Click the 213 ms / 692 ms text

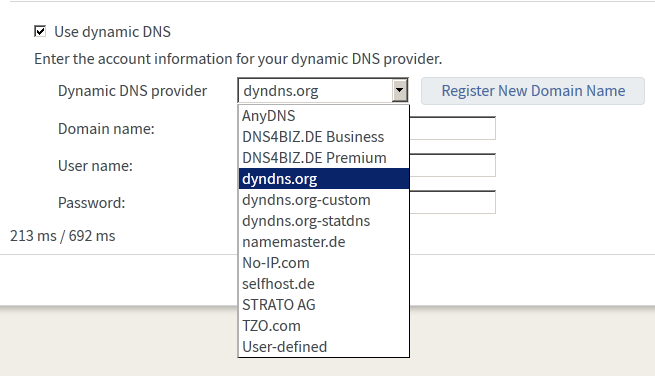click(63, 236)
